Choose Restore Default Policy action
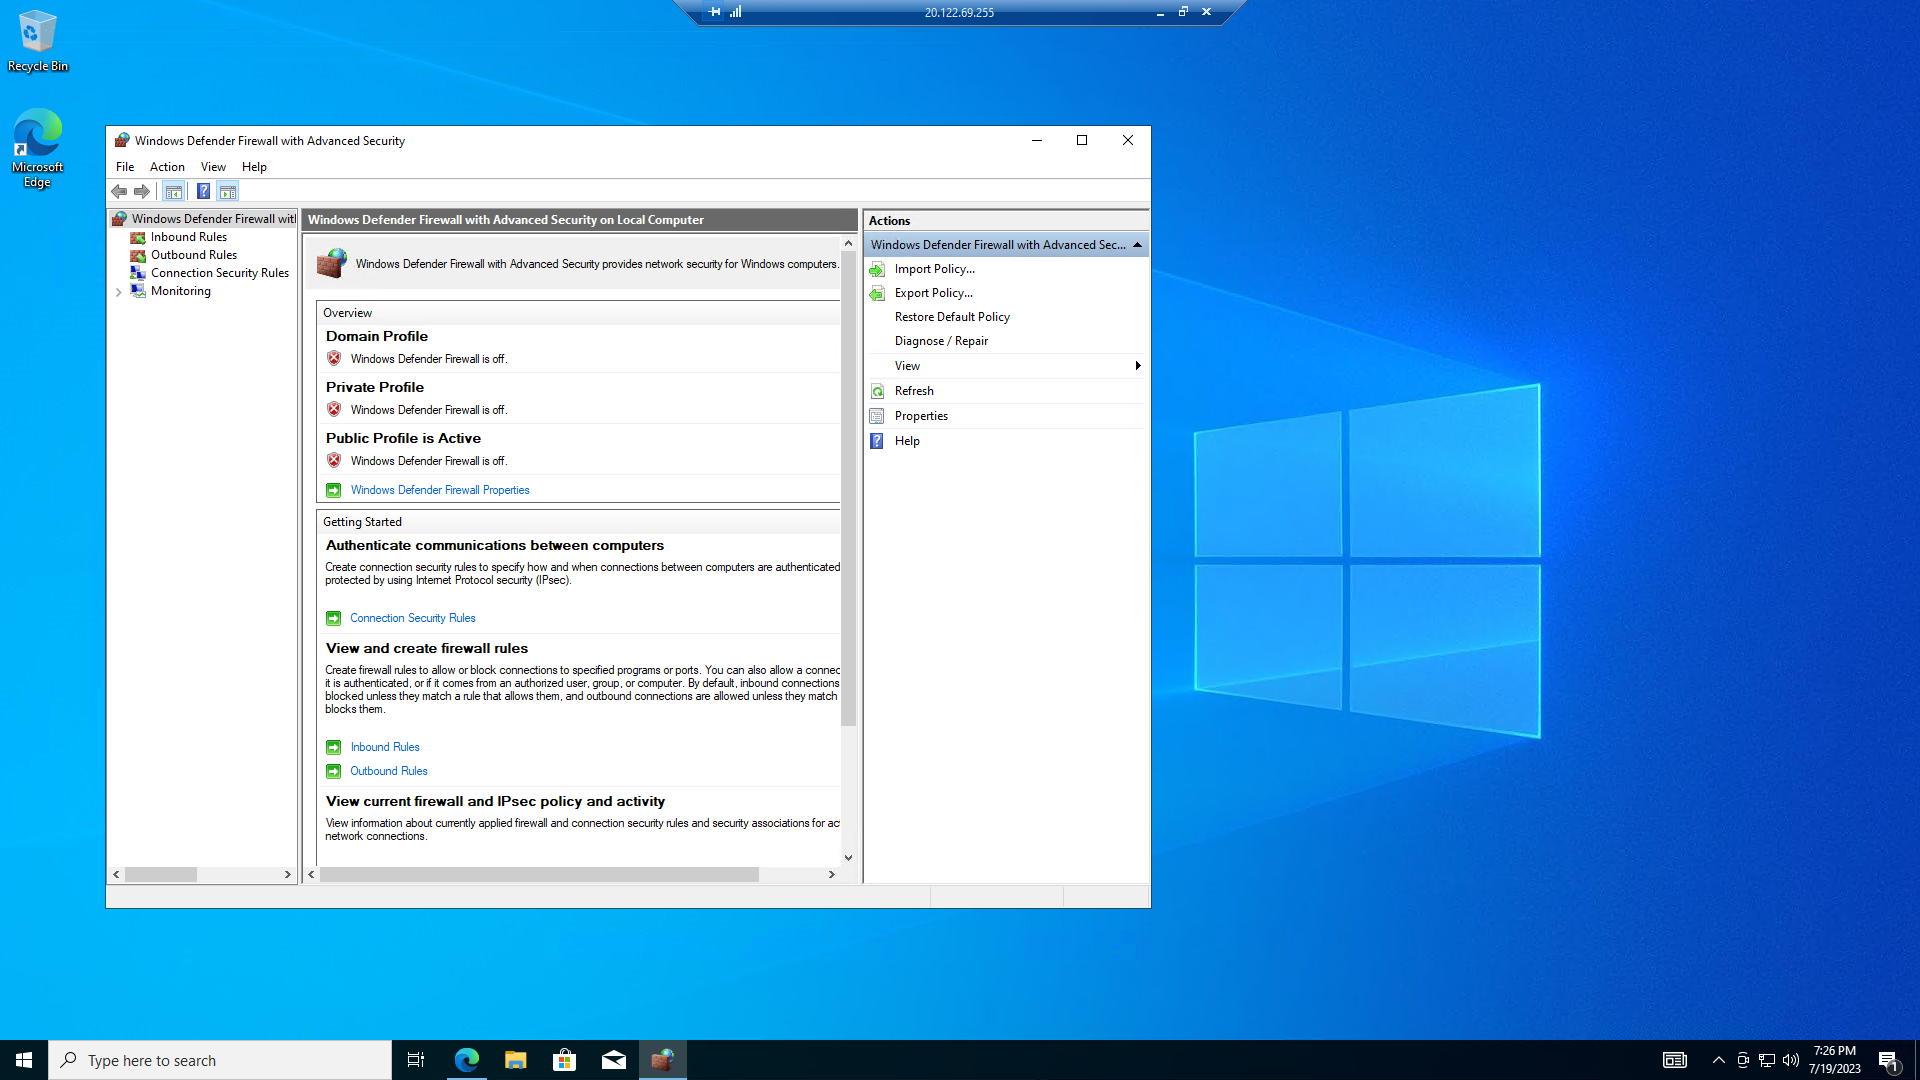 point(952,317)
